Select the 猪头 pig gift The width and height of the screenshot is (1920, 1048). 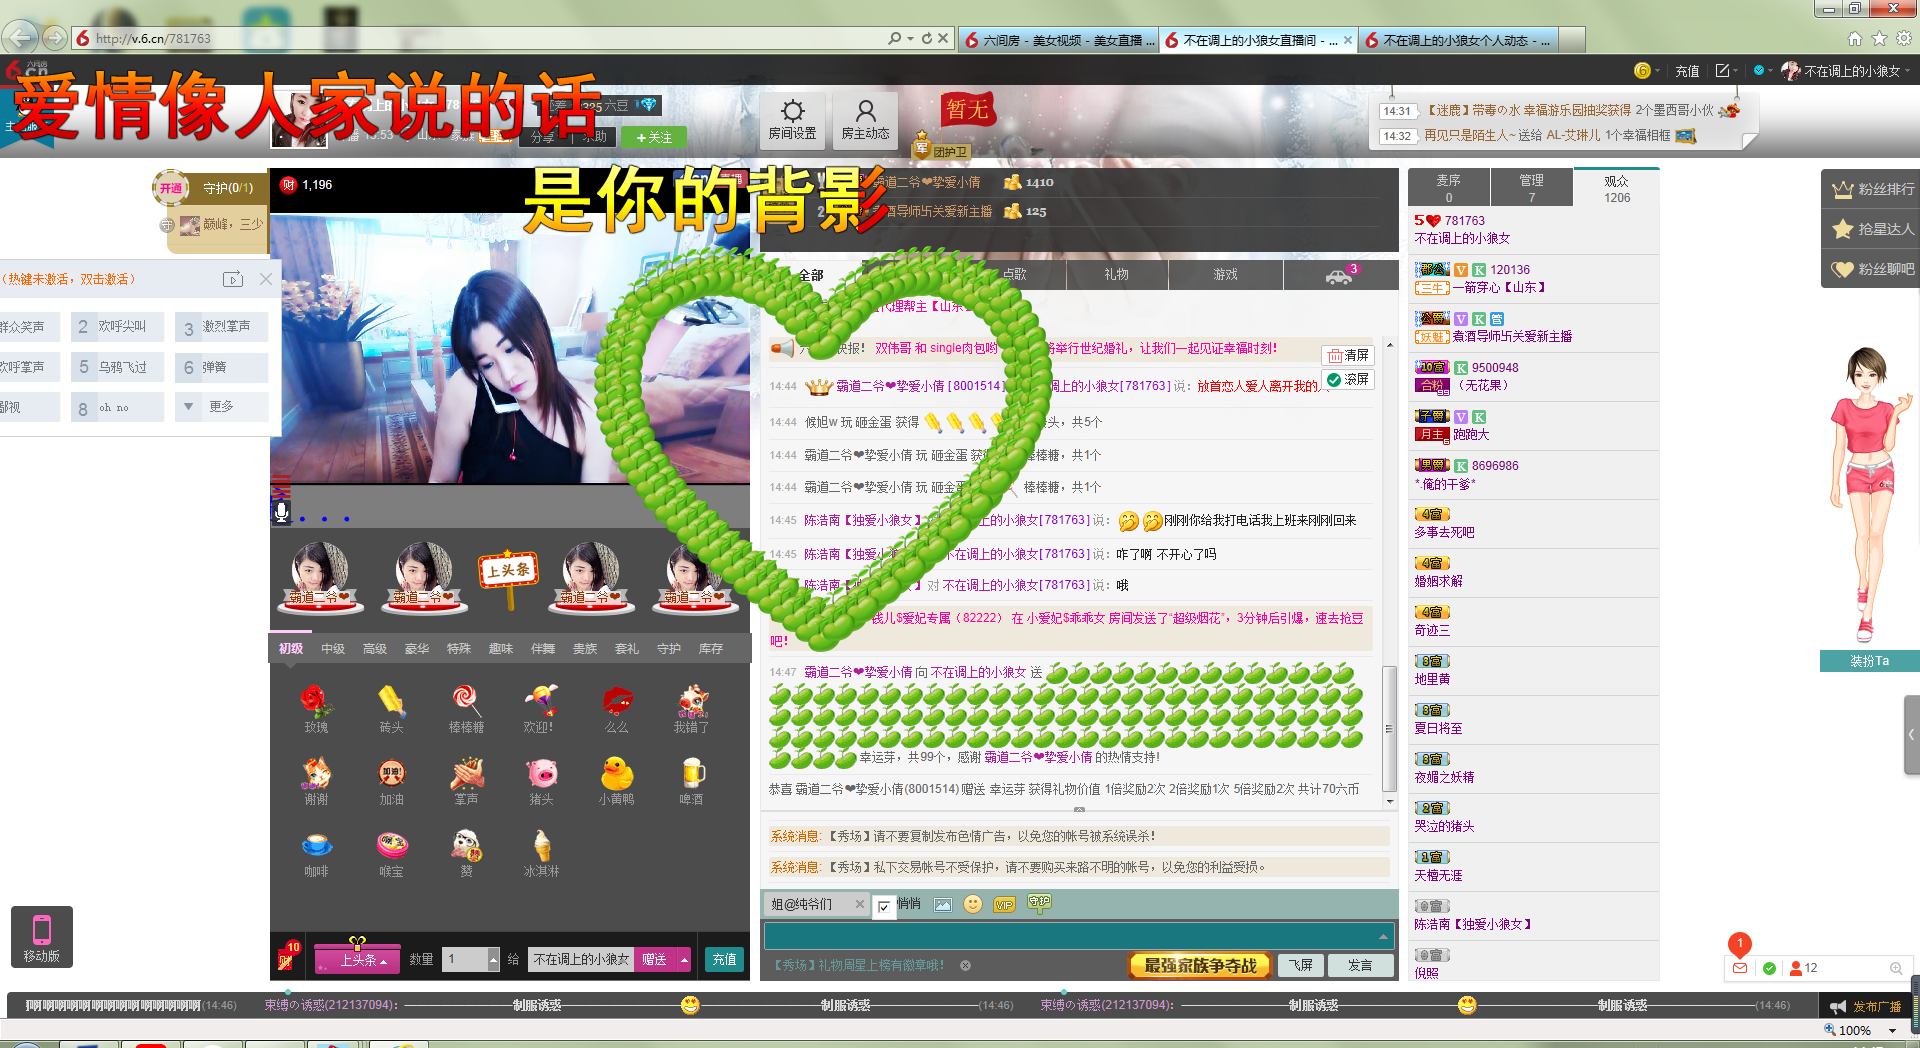tap(541, 781)
